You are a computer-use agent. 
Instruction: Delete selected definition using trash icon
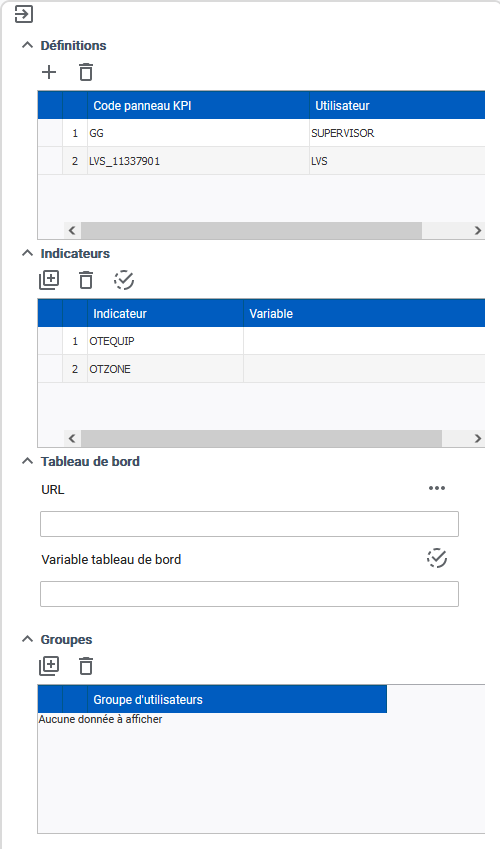[86, 72]
